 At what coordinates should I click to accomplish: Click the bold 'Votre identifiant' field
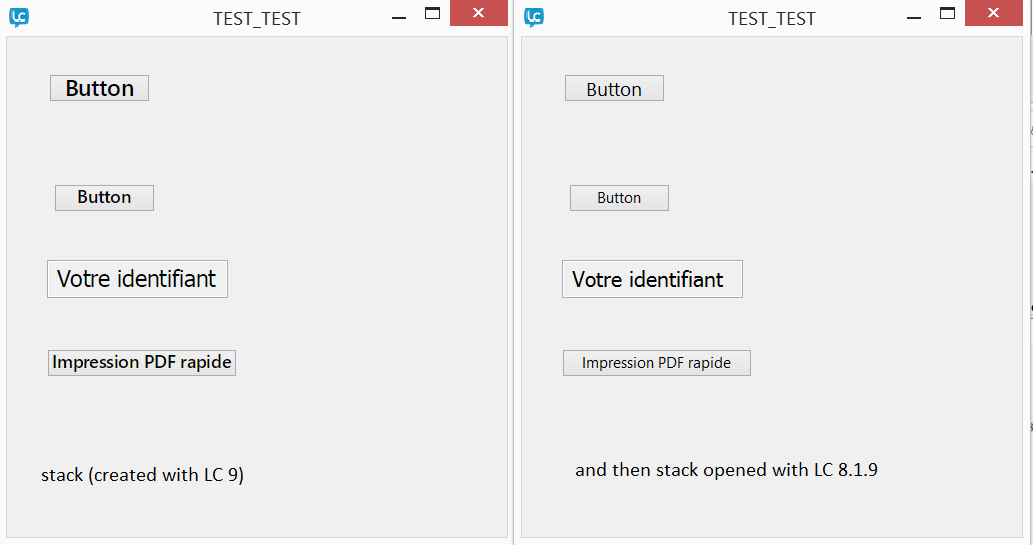point(137,279)
